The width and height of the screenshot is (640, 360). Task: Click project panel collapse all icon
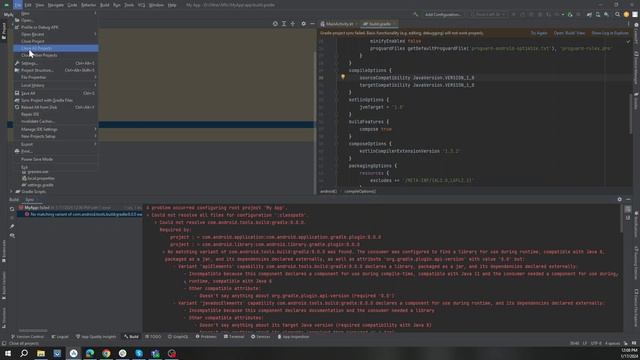(293, 24)
